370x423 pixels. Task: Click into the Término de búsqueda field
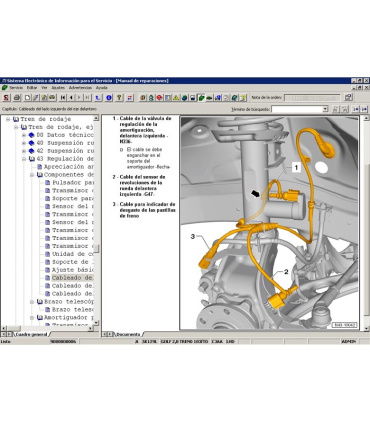(x=297, y=109)
